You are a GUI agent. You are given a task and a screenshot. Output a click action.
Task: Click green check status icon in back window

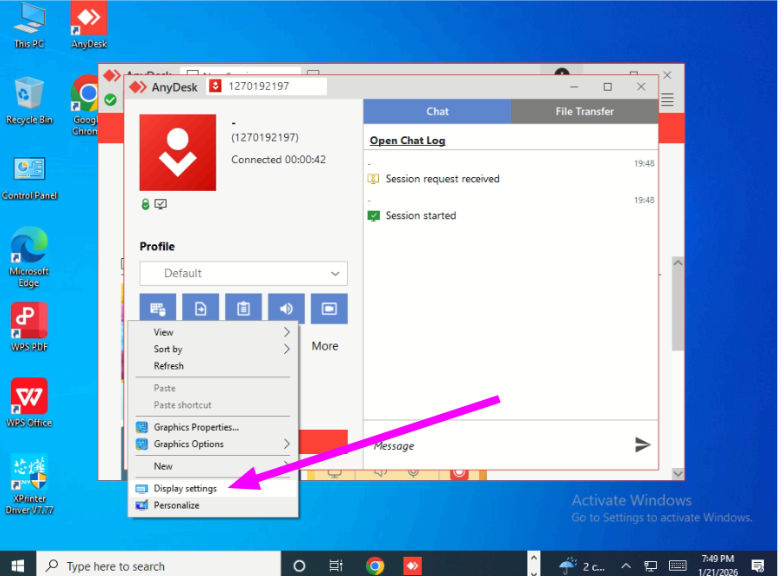(111, 100)
